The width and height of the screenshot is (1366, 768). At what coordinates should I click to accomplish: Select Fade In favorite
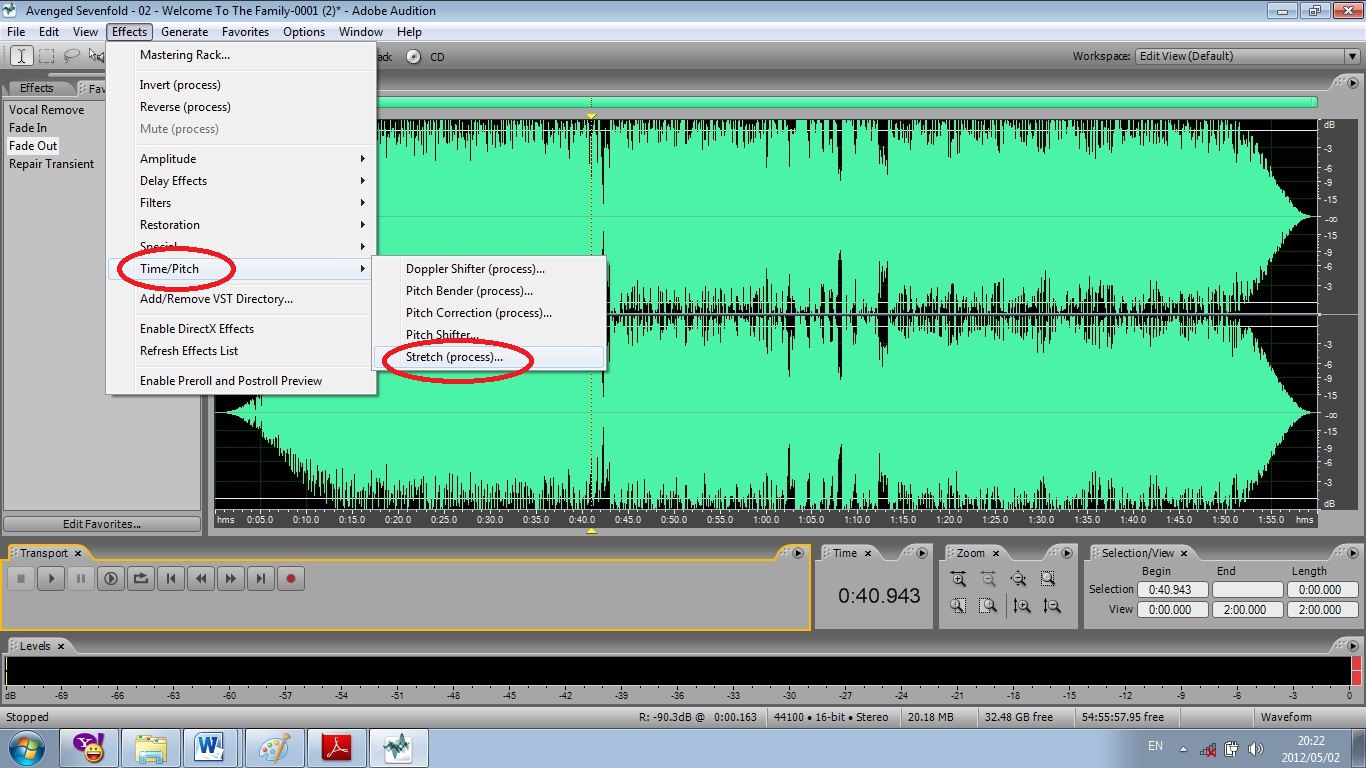[28, 128]
